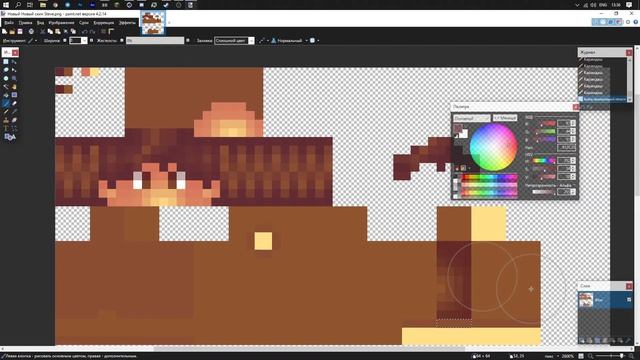Select the Move Selection tool
640x360 pixels.
coord(14,70)
